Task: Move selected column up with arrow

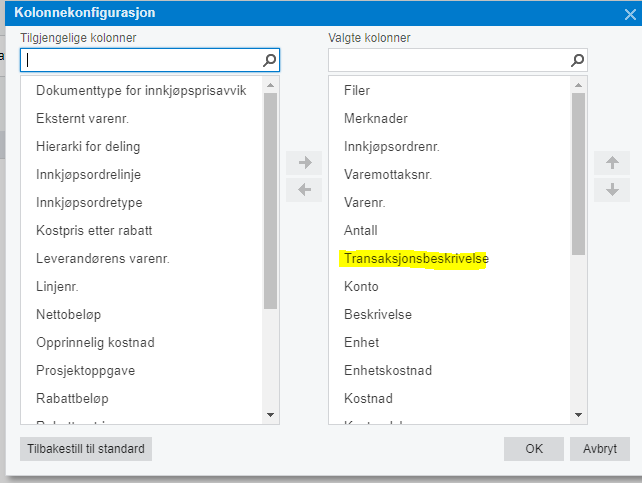Action: pyautogui.click(x=612, y=163)
